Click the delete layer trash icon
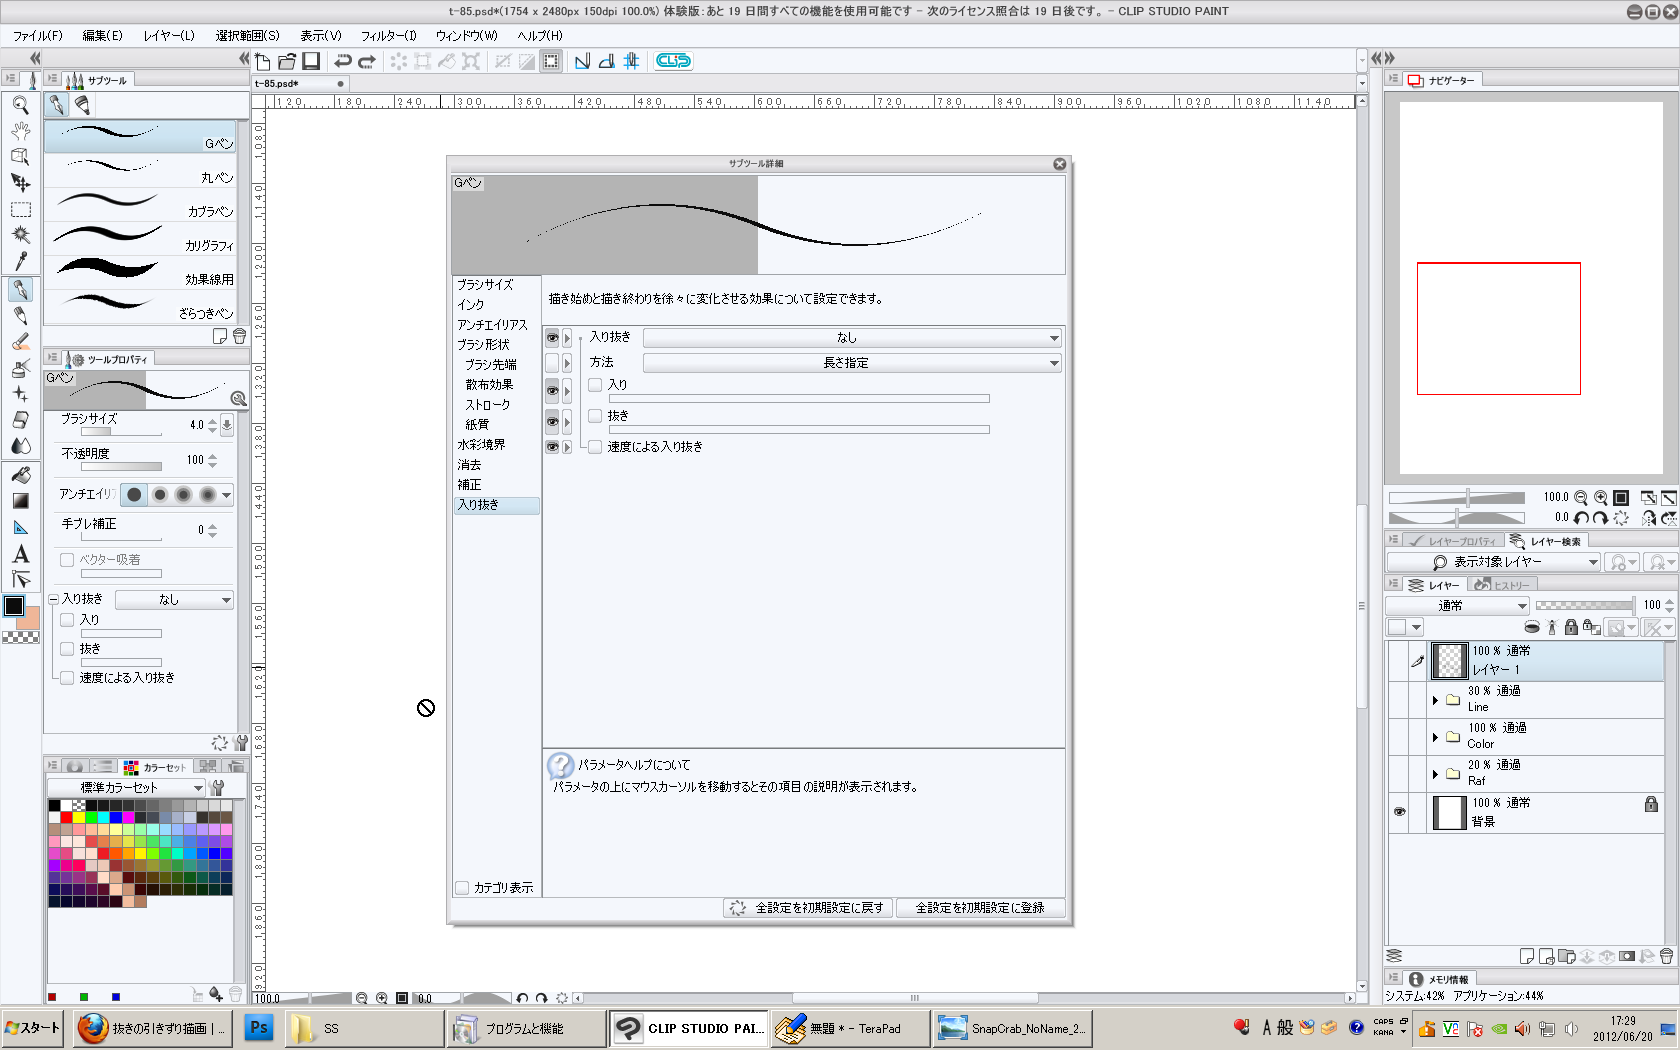 [x=1666, y=956]
